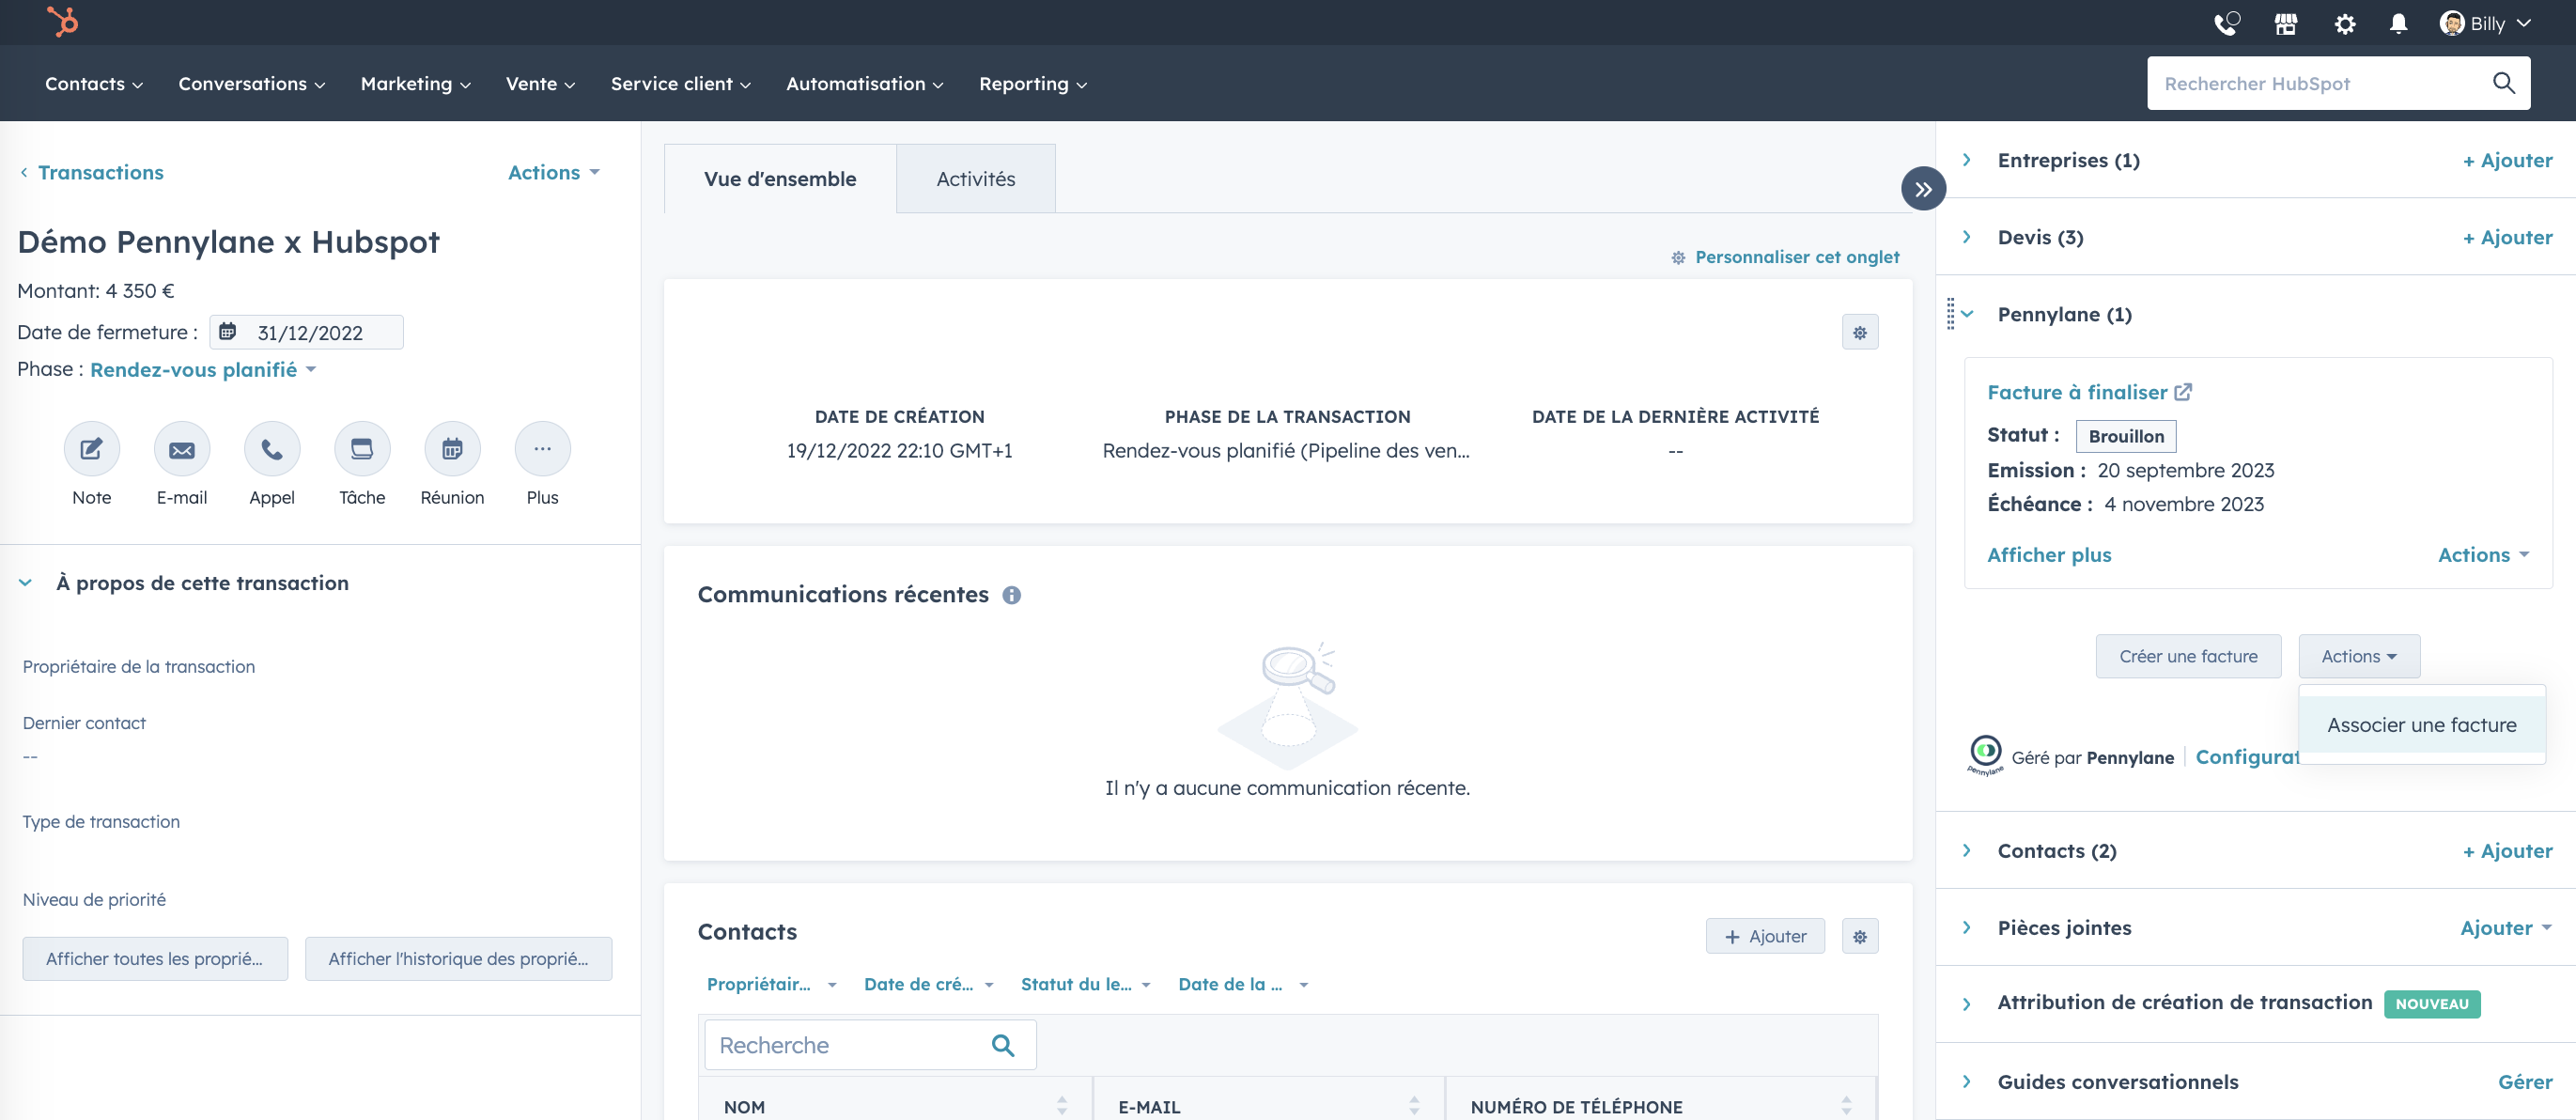Screen dimensions: 2576x1120
Task: Schedule a meeting with the Réunion icon
Action: coord(452,449)
